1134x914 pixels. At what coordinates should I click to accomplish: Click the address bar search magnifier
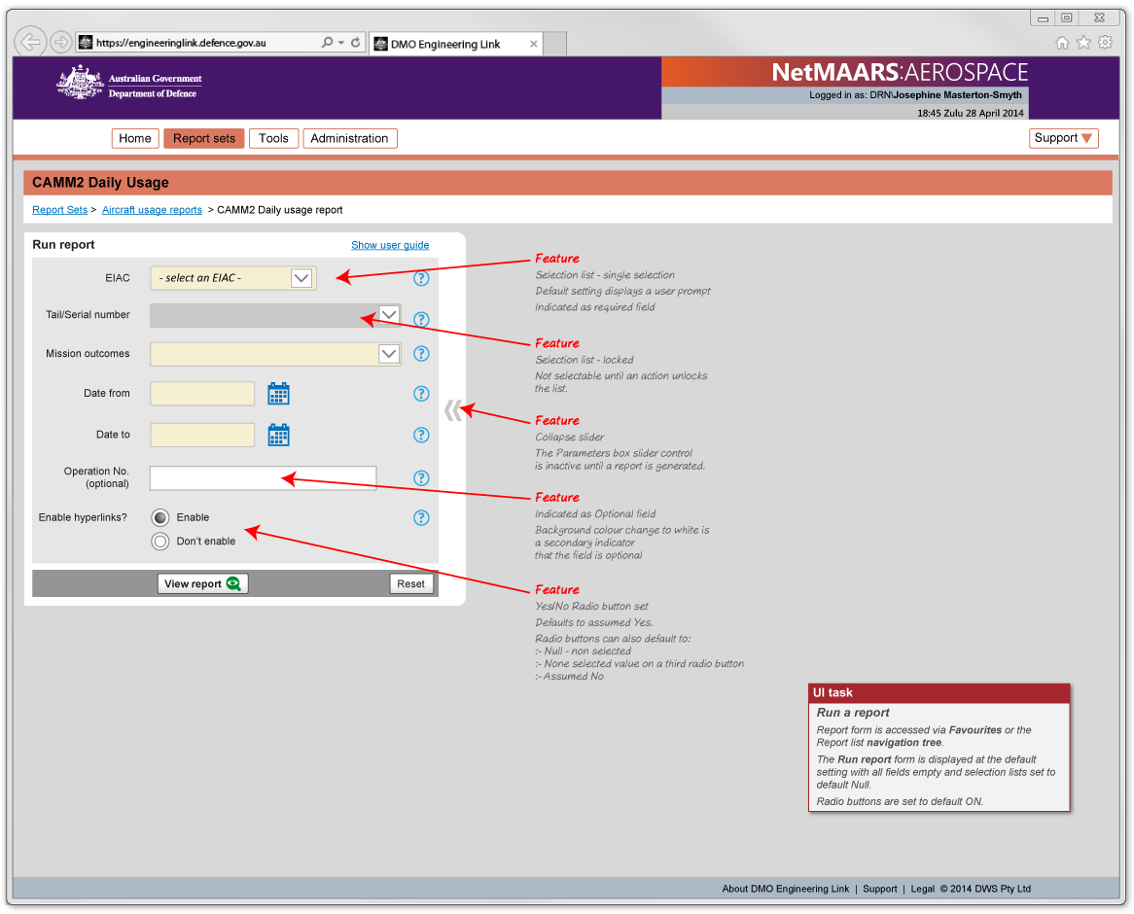point(327,43)
